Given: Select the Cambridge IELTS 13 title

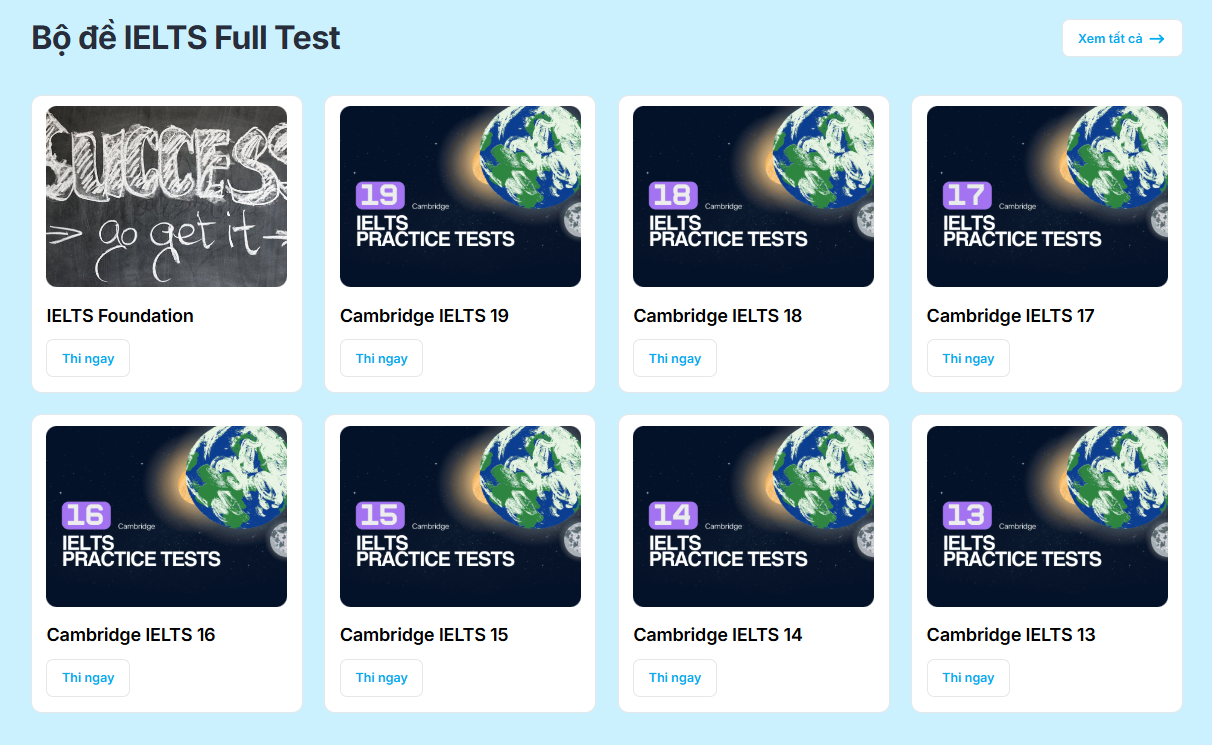Looking at the screenshot, I should [1011, 635].
